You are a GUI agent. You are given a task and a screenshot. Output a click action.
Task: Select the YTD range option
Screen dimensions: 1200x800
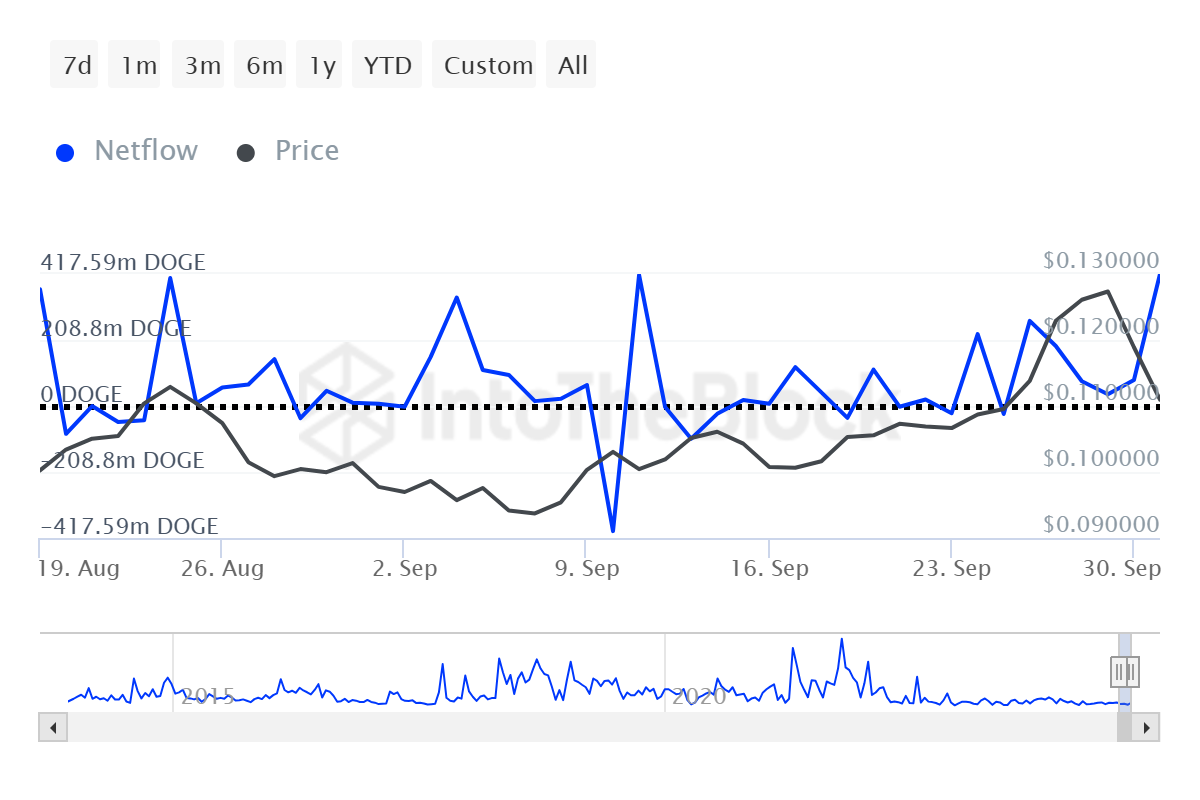[388, 65]
